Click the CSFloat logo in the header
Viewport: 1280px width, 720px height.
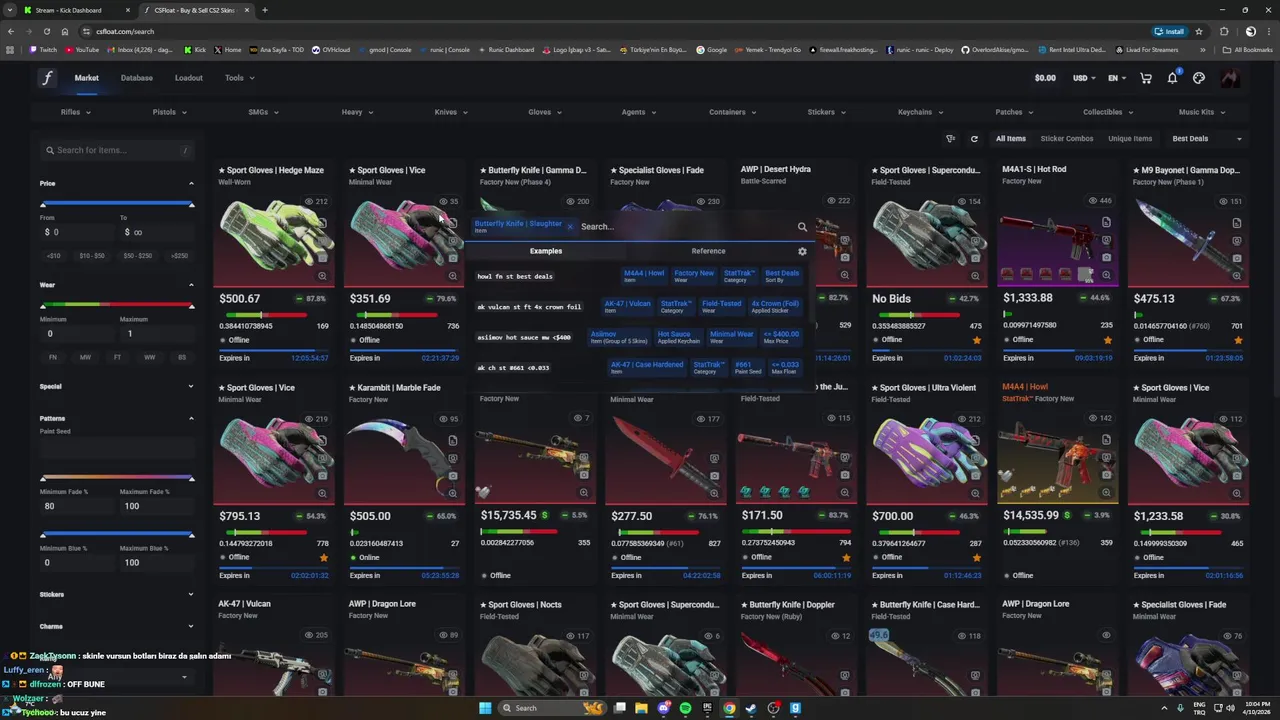point(47,78)
